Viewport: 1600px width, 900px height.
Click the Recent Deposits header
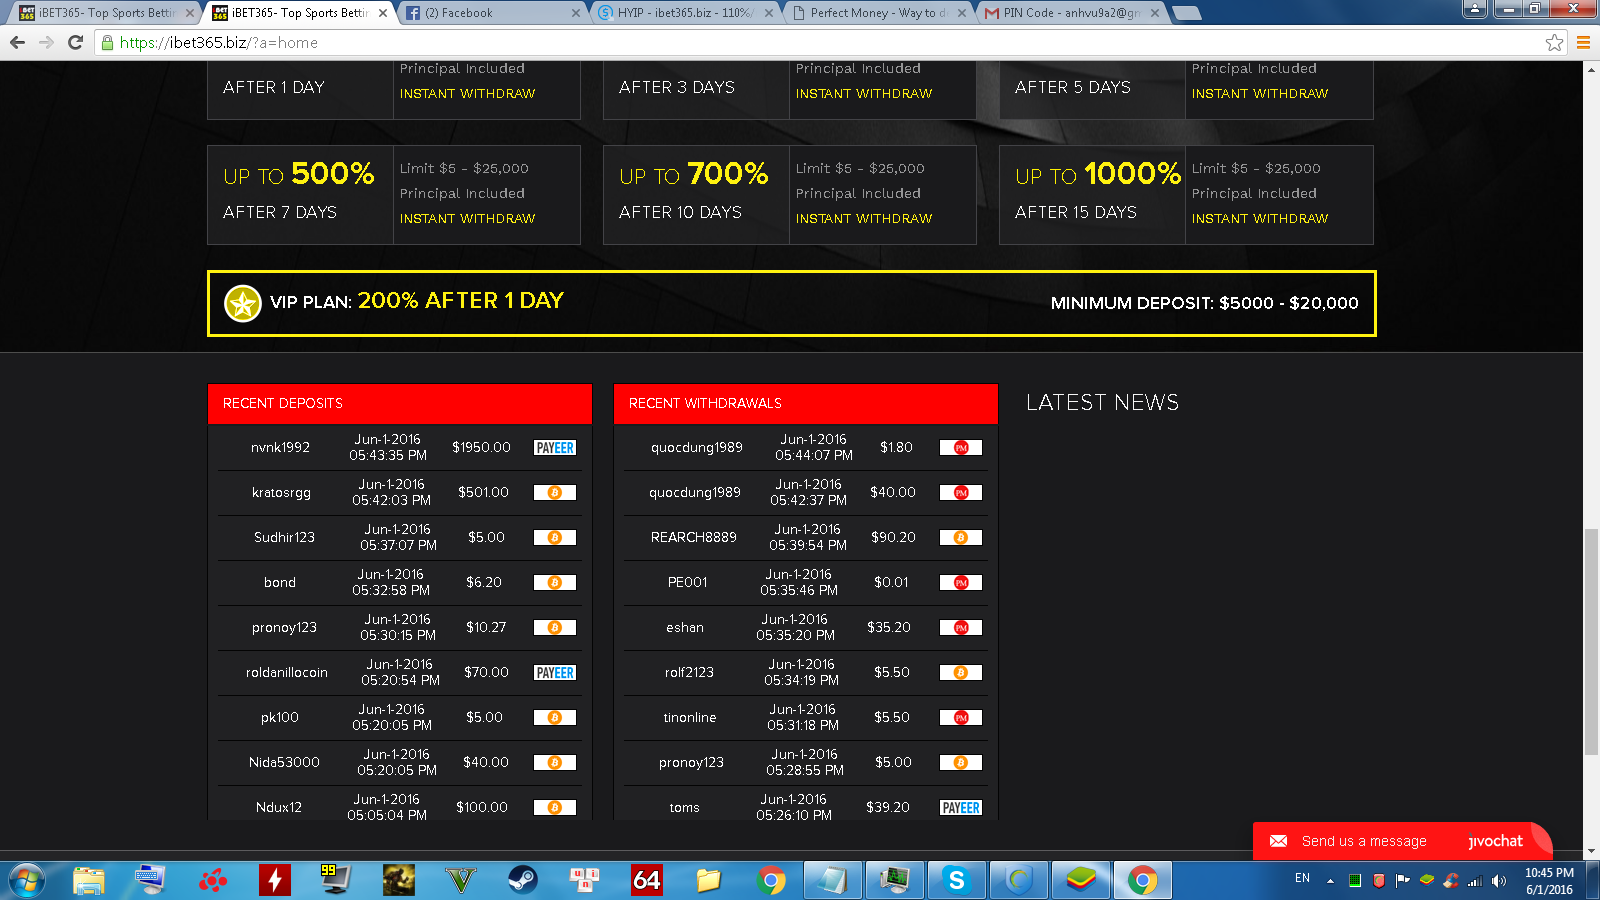point(400,403)
